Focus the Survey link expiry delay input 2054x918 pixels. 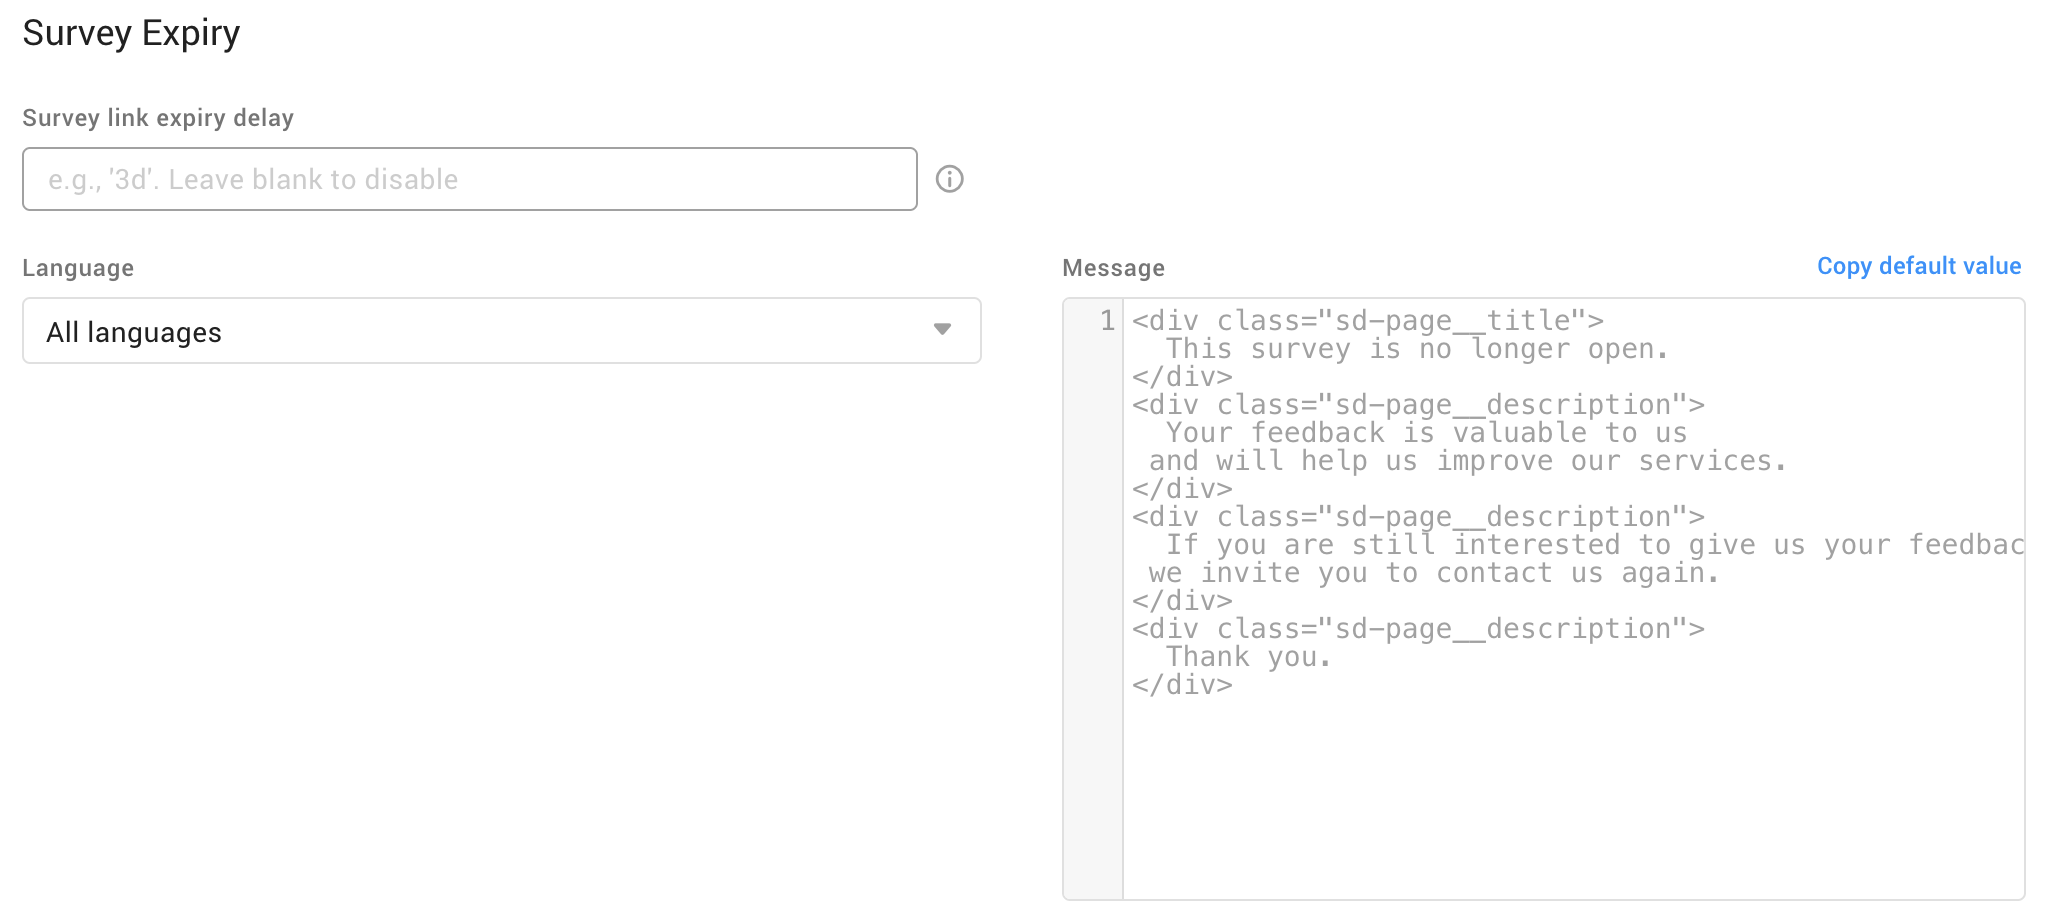pos(469,179)
